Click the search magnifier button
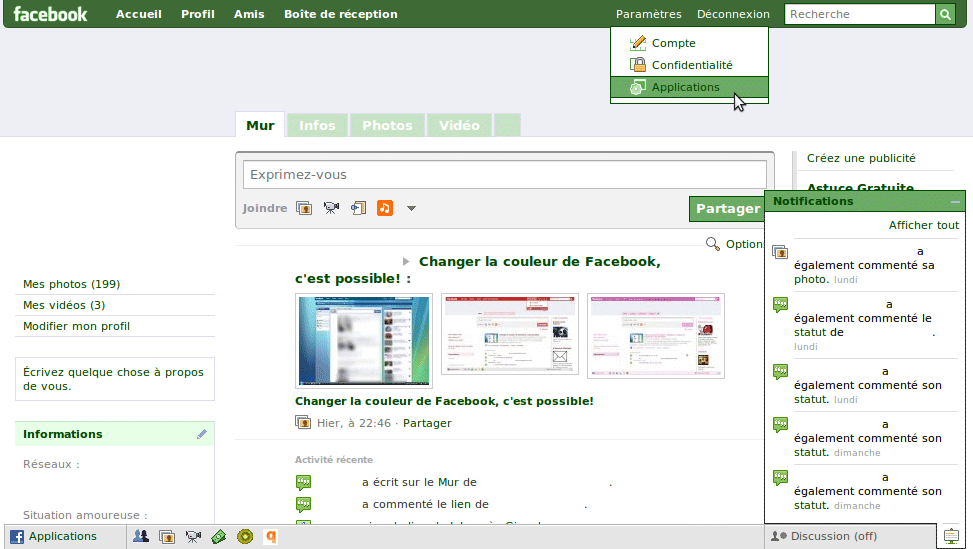 945,14
